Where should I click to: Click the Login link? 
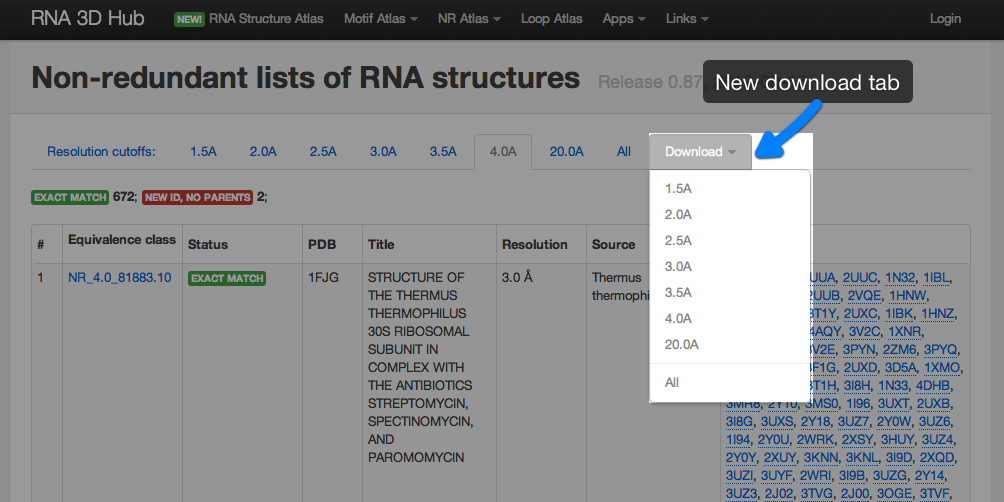pos(945,19)
